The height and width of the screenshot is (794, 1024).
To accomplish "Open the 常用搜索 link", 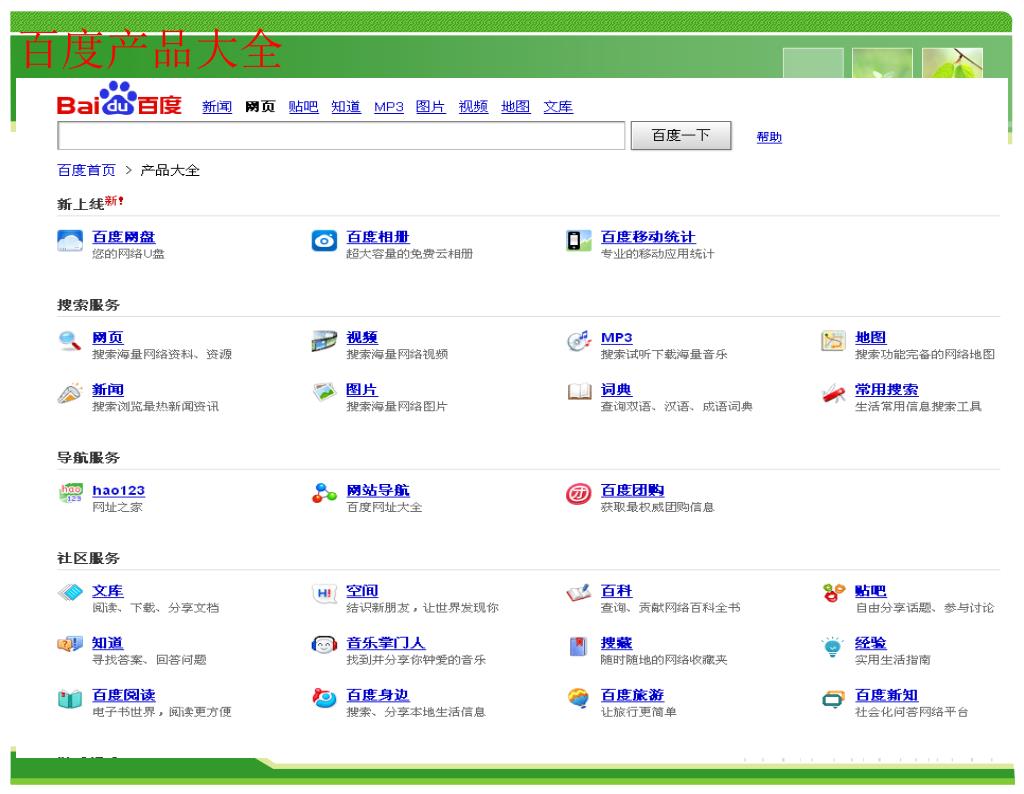I will pos(887,390).
